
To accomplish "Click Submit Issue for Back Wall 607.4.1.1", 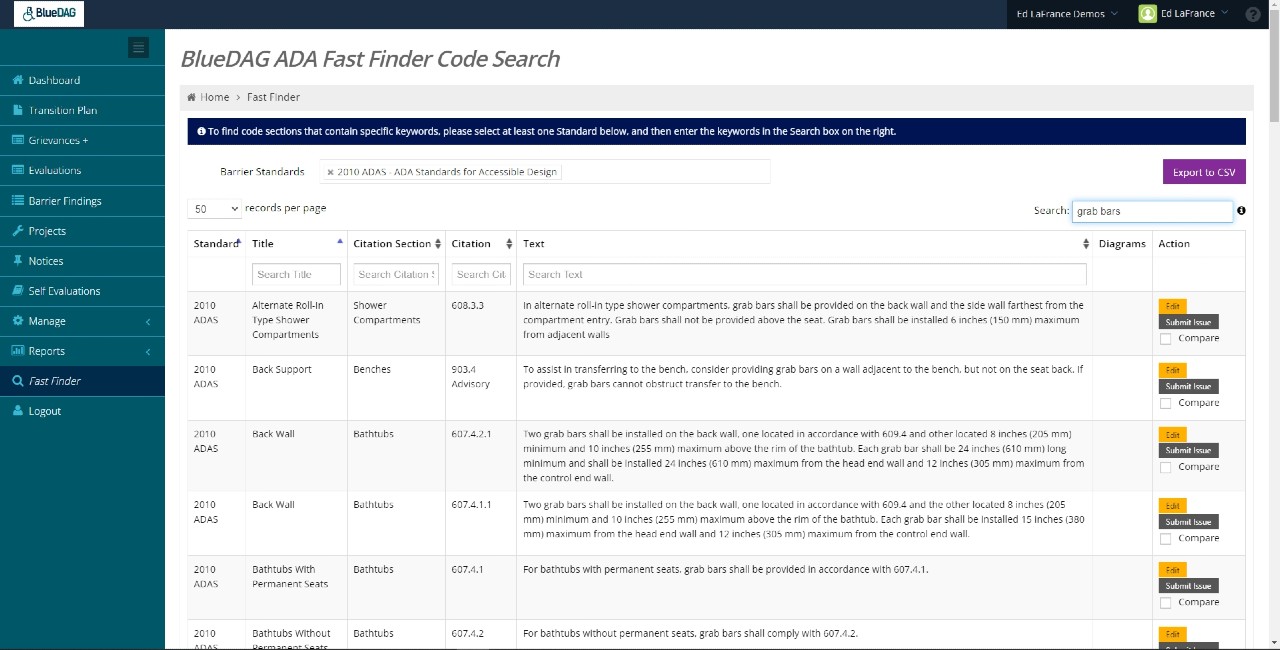I will (1188, 522).
